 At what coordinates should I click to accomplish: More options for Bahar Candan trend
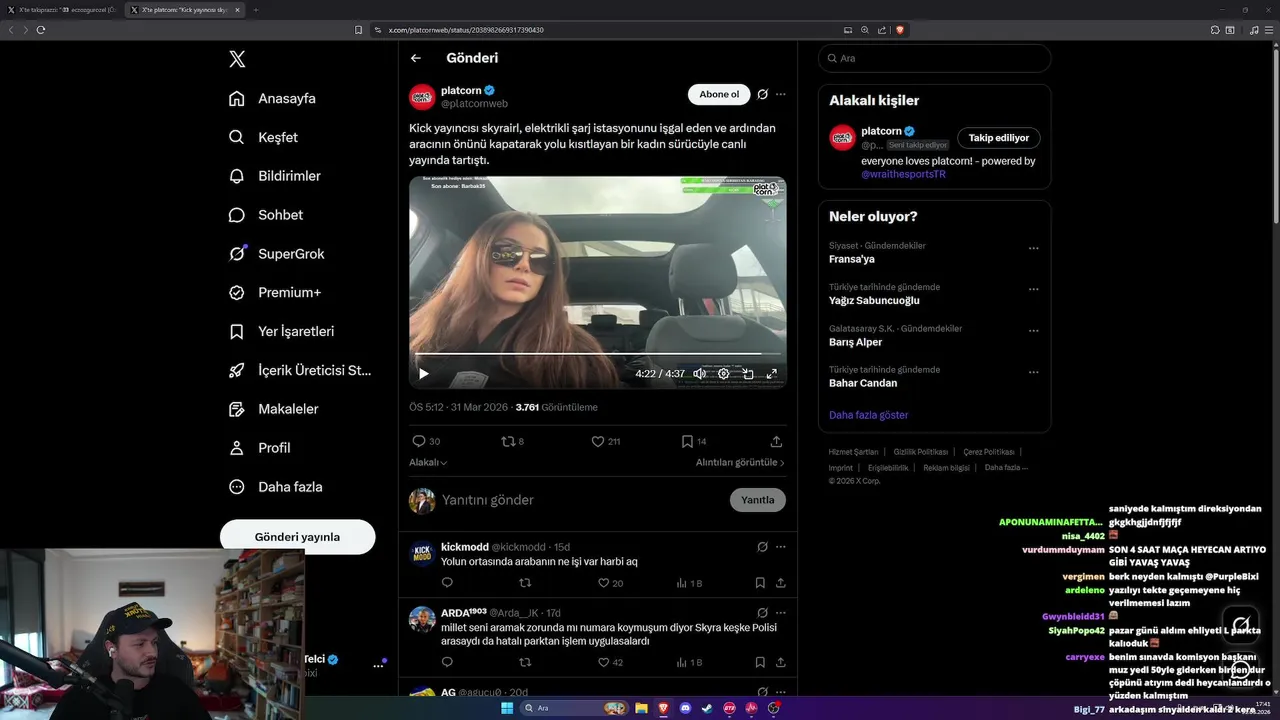click(1034, 372)
